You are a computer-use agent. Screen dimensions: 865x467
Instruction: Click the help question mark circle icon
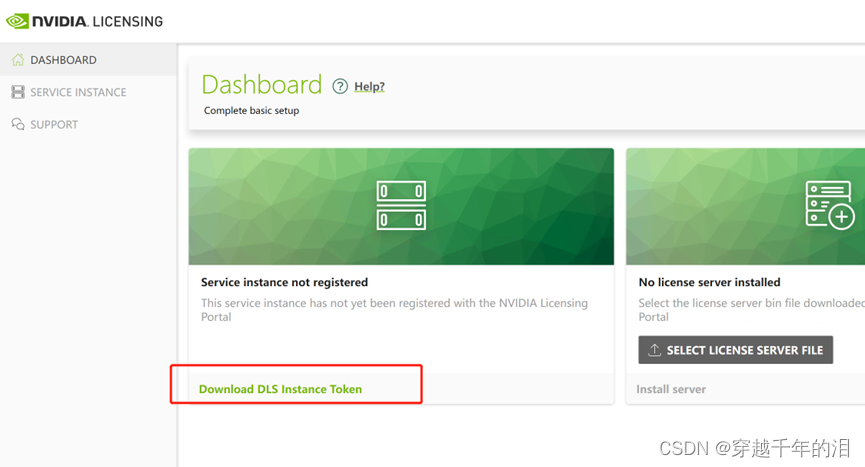pos(340,87)
